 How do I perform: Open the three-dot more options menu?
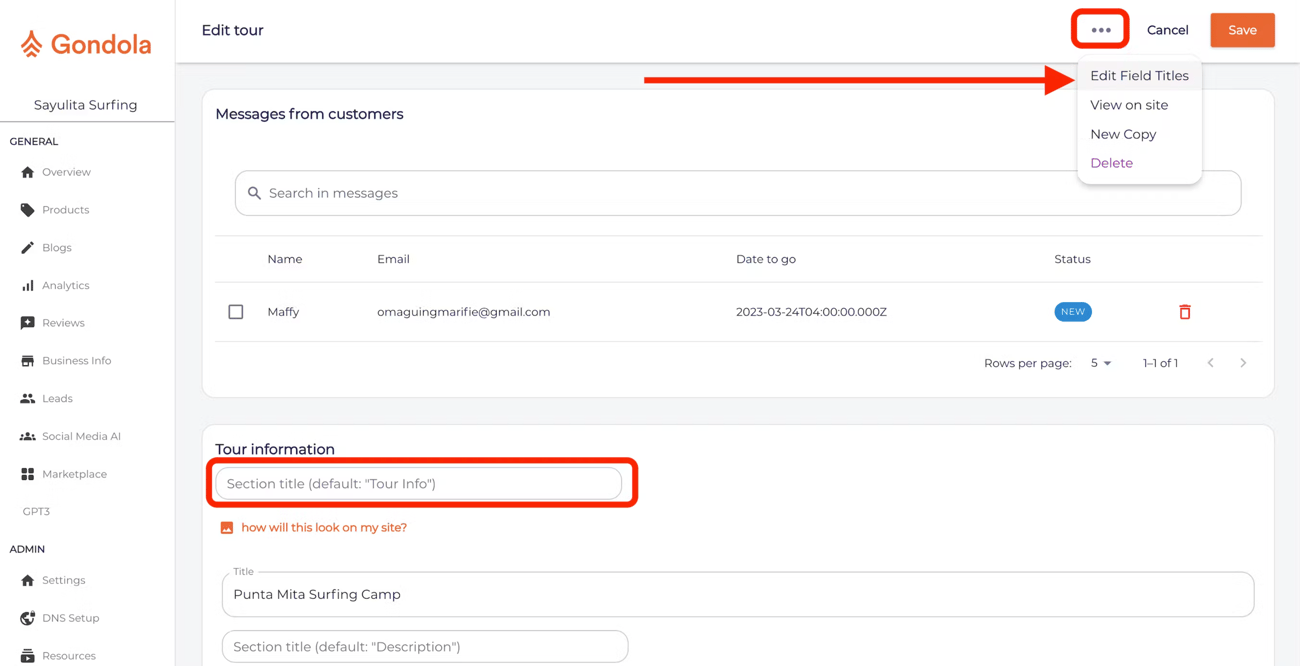[1100, 30]
